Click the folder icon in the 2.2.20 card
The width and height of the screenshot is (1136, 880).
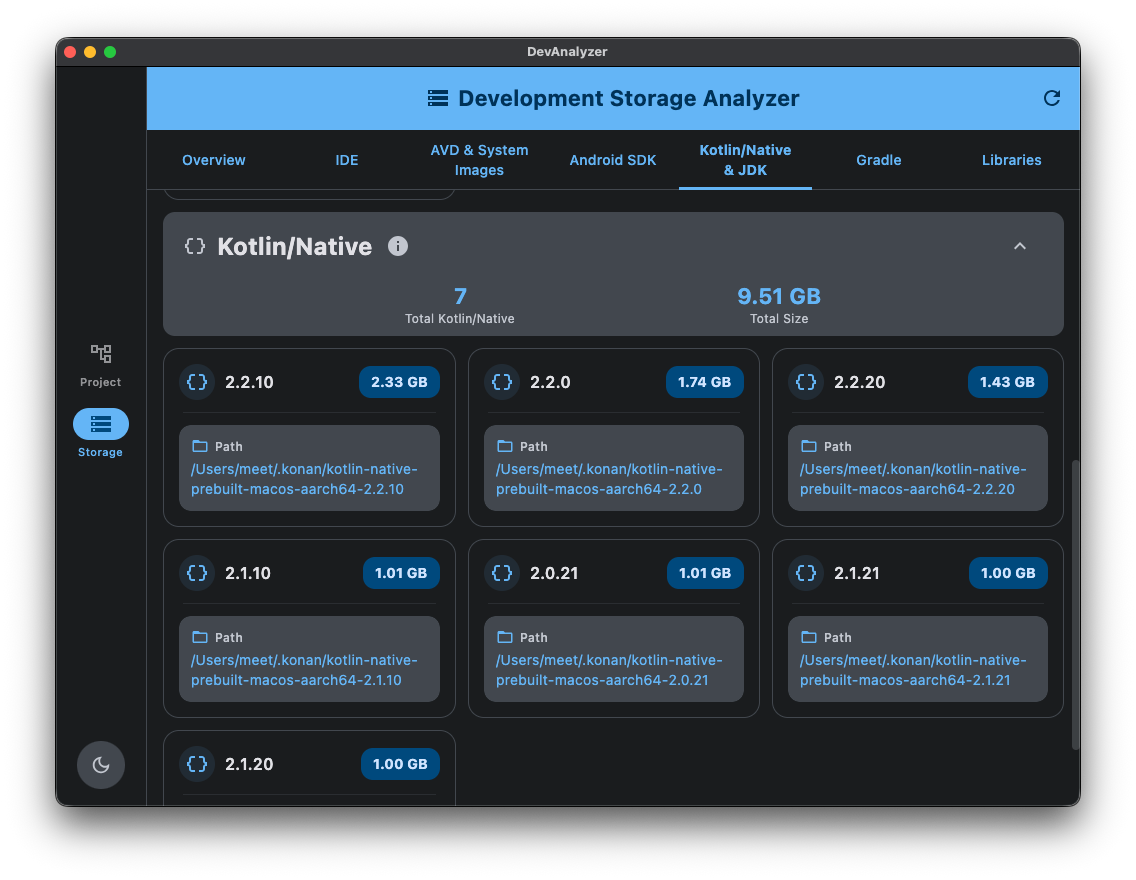tap(809, 446)
